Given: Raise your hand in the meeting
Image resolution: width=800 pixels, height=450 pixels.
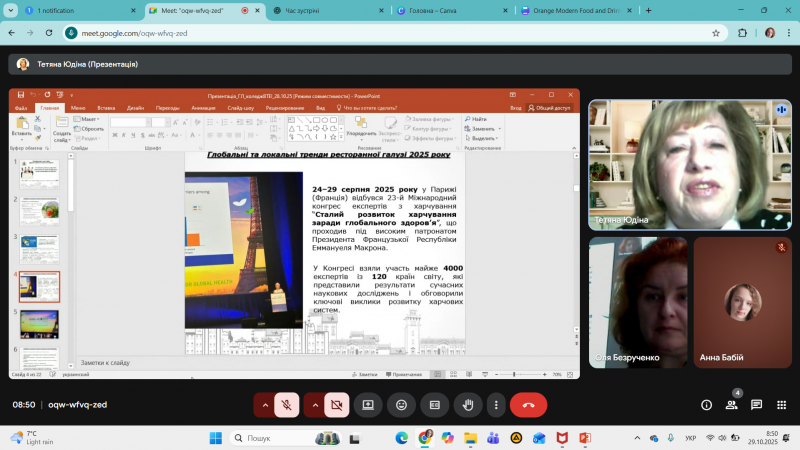Looking at the screenshot, I should (x=466, y=404).
